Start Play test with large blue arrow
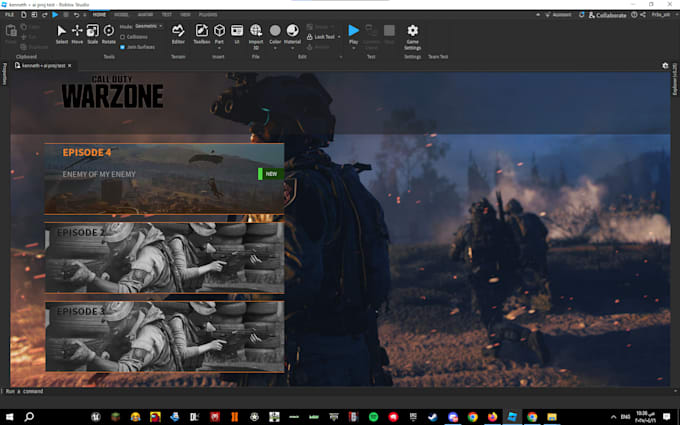This screenshot has height=425, width=680. 353,30
